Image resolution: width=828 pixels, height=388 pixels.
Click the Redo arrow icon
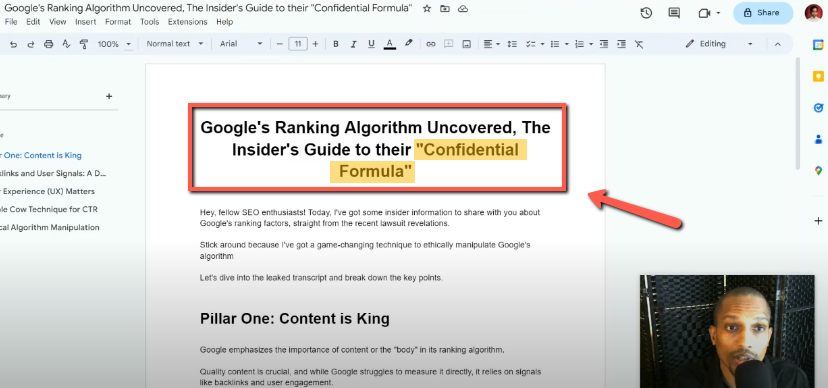coord(31,44)
